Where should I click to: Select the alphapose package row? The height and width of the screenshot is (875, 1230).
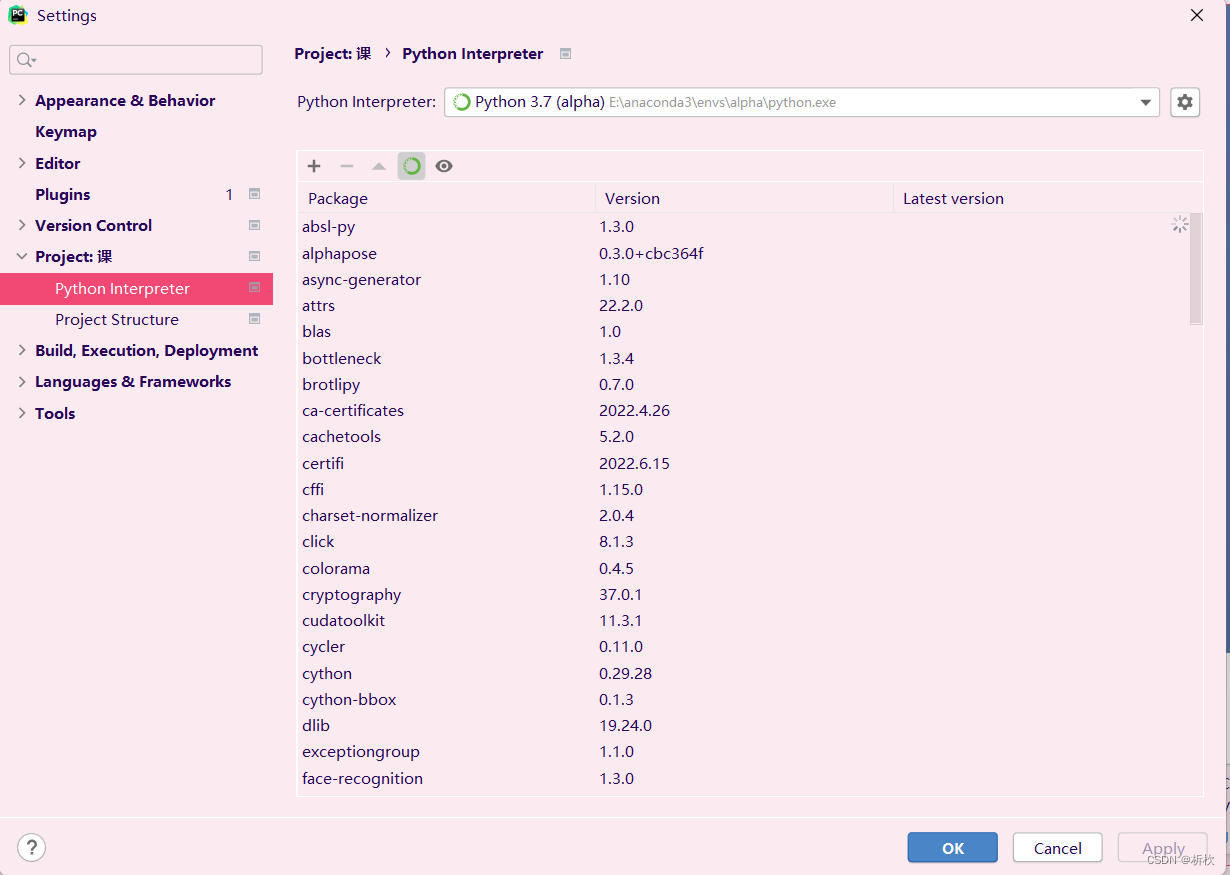coord(744,253)
